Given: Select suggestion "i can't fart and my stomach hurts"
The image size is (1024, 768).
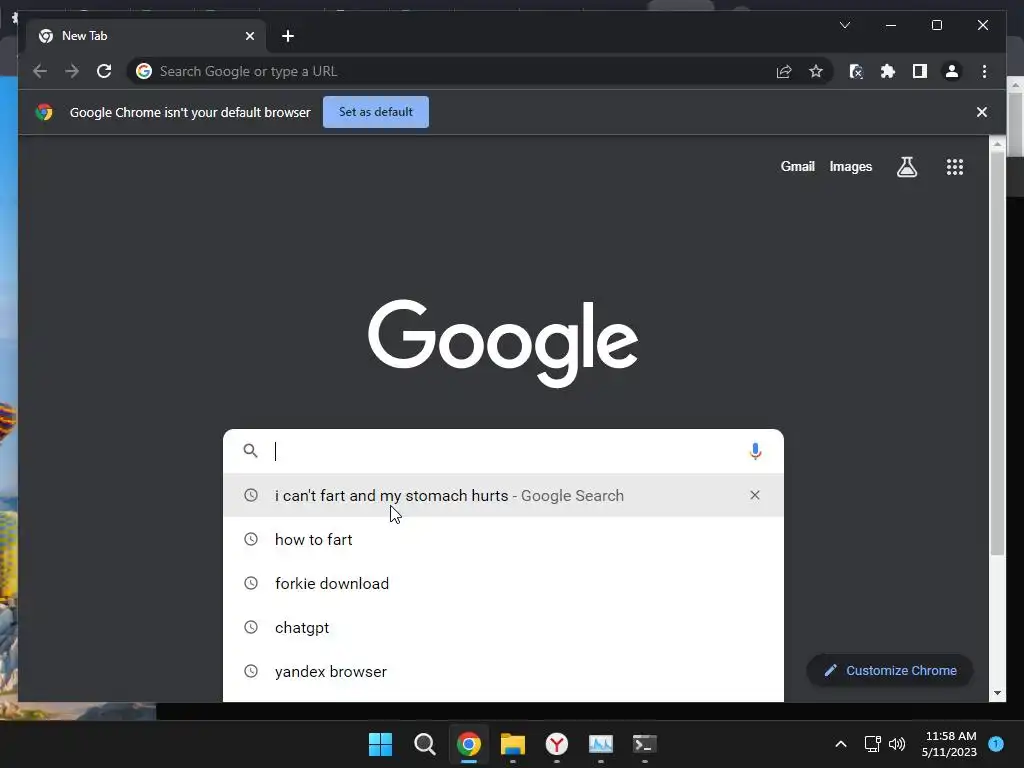Looking at the screenshot, I should click(503, 495).
